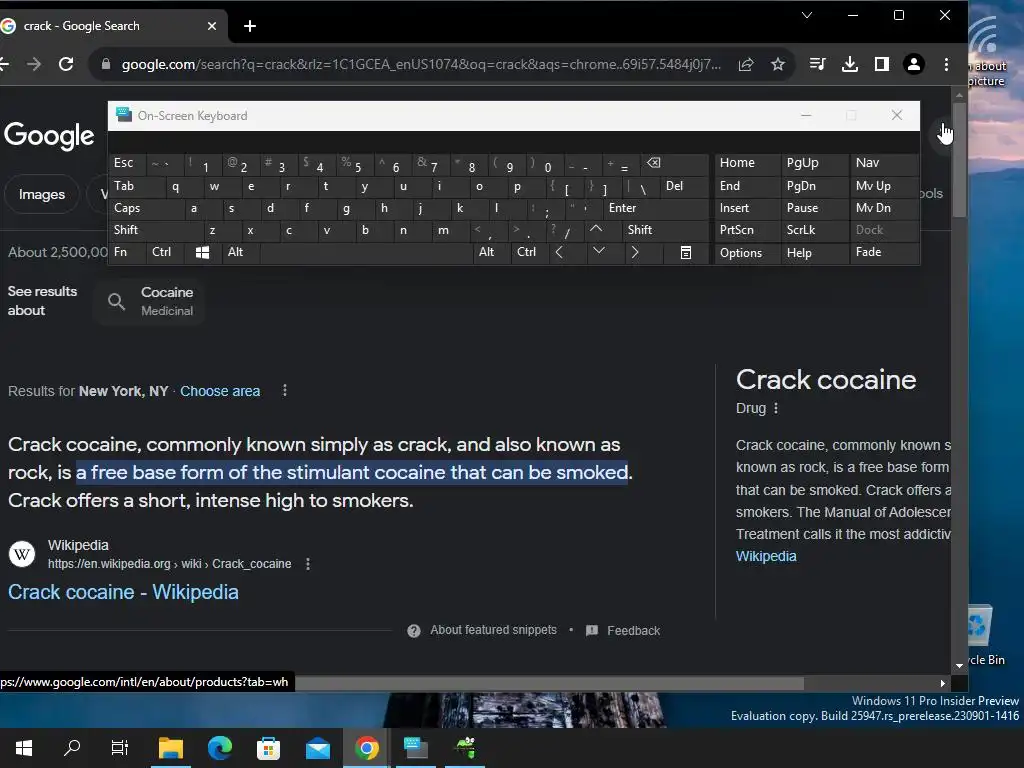The height and width of the screenshot is (768, 1024).
Task: Click Enter key on On-Screen Keyboard
Action: (656, 208)
